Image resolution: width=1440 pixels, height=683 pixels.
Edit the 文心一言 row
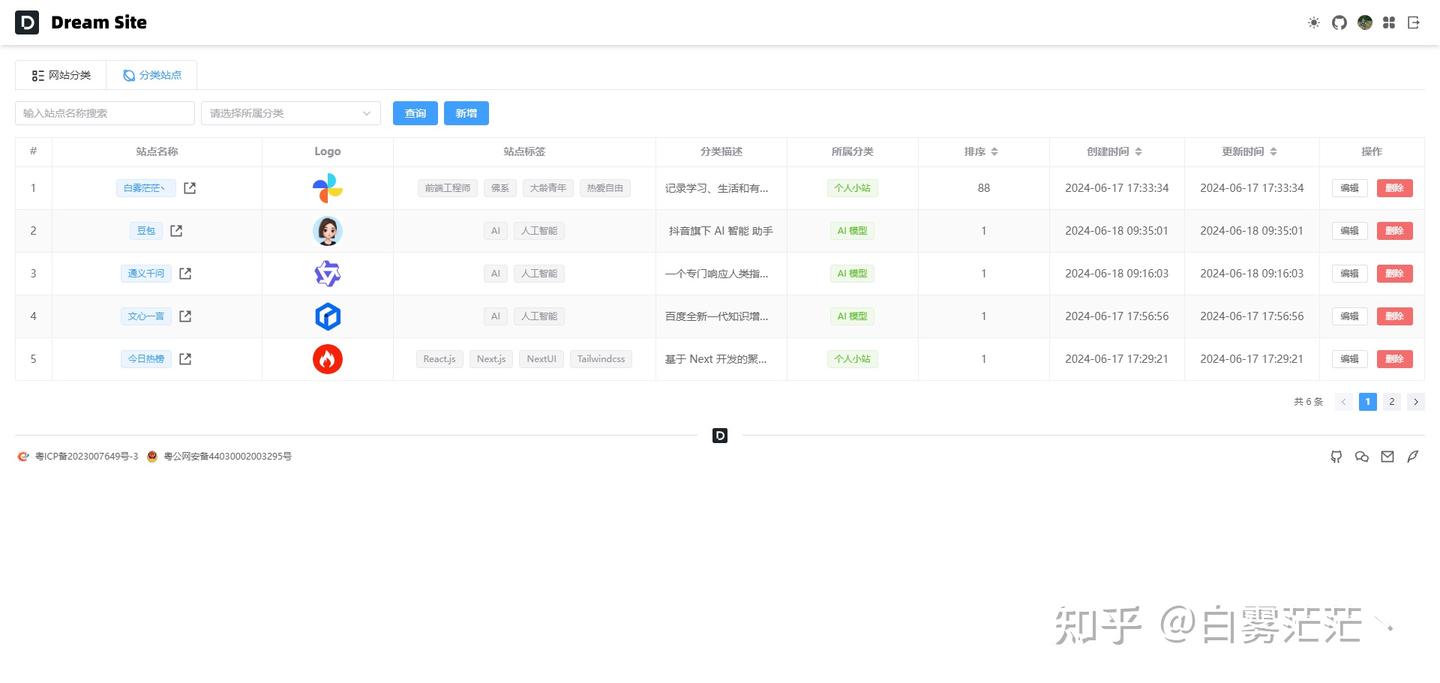(1350, 316)
